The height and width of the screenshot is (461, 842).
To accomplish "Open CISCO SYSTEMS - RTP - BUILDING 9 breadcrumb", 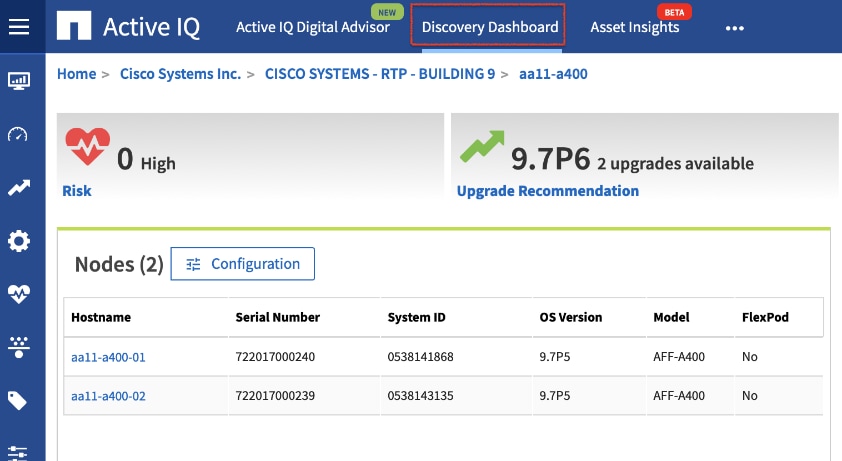I will [380, 74].
